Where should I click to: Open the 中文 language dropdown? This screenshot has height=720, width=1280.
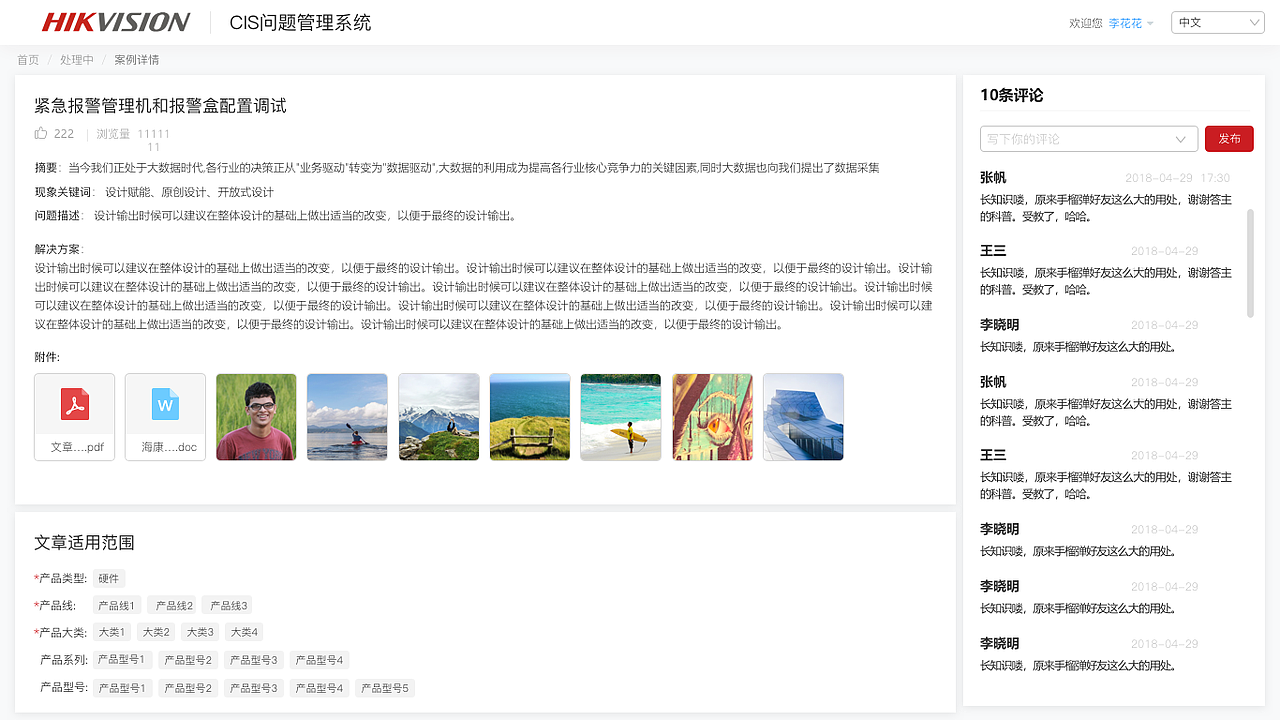[1217, 21]
